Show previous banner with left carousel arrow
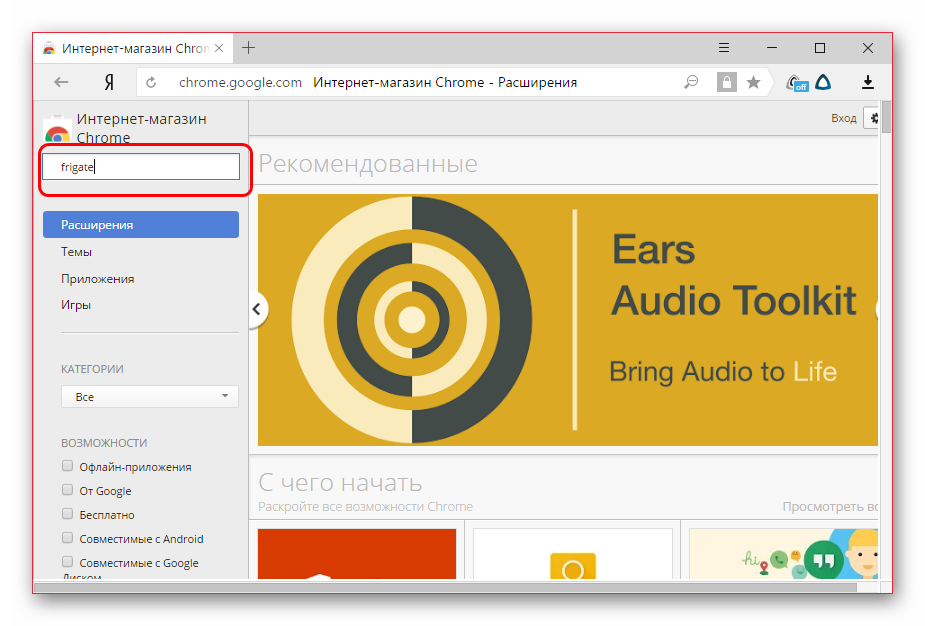The image size is (925, 626). [x=256, y=309]
